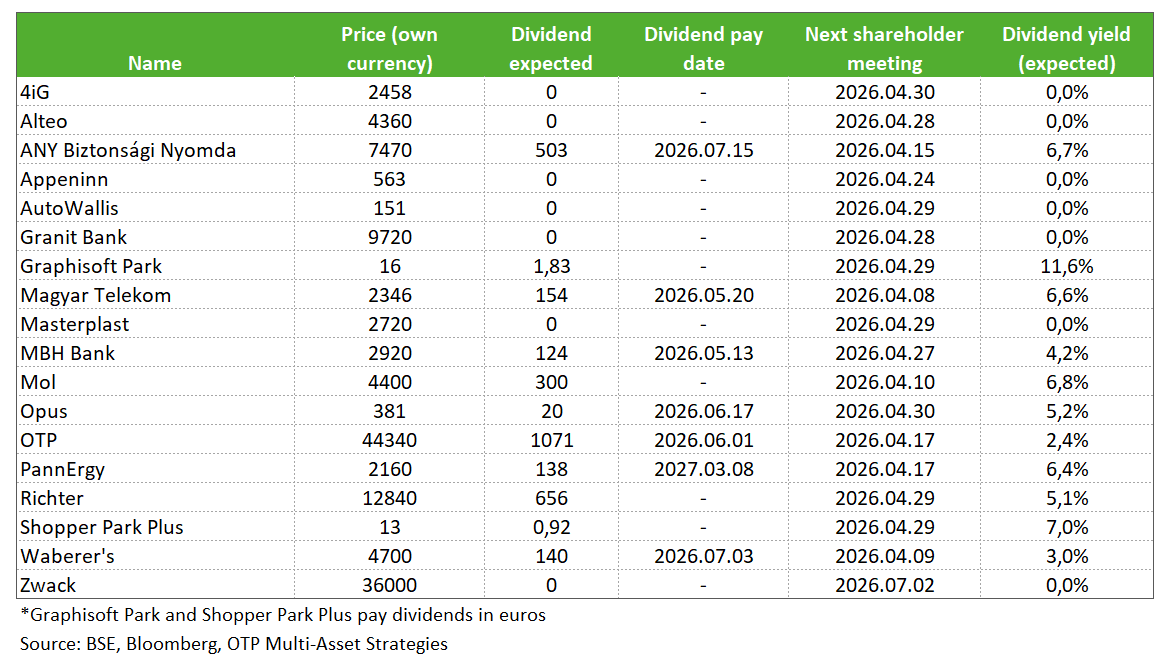1154x657 pixels.
Task: Click the Granit Bank price 9720
Action: click(389, 237)
